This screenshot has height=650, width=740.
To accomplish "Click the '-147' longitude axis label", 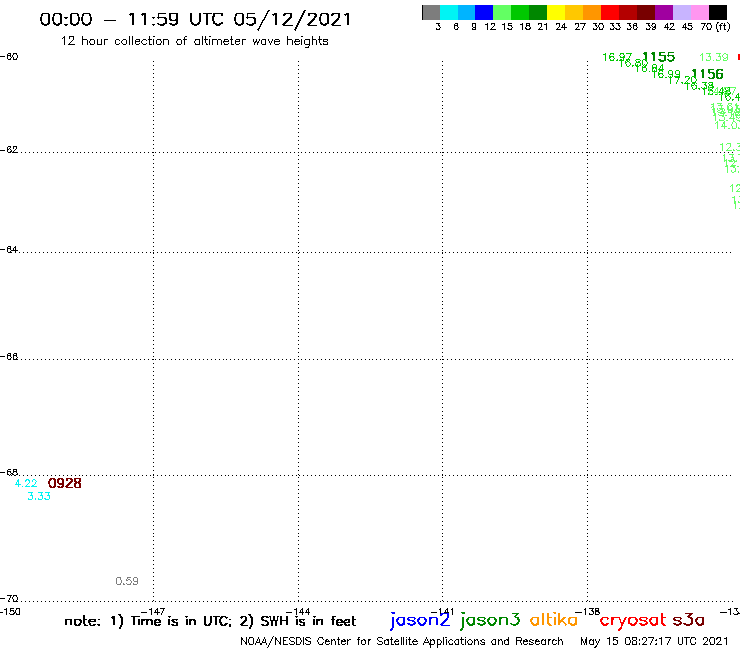I will pyautogui.click(x=153, y=612).
